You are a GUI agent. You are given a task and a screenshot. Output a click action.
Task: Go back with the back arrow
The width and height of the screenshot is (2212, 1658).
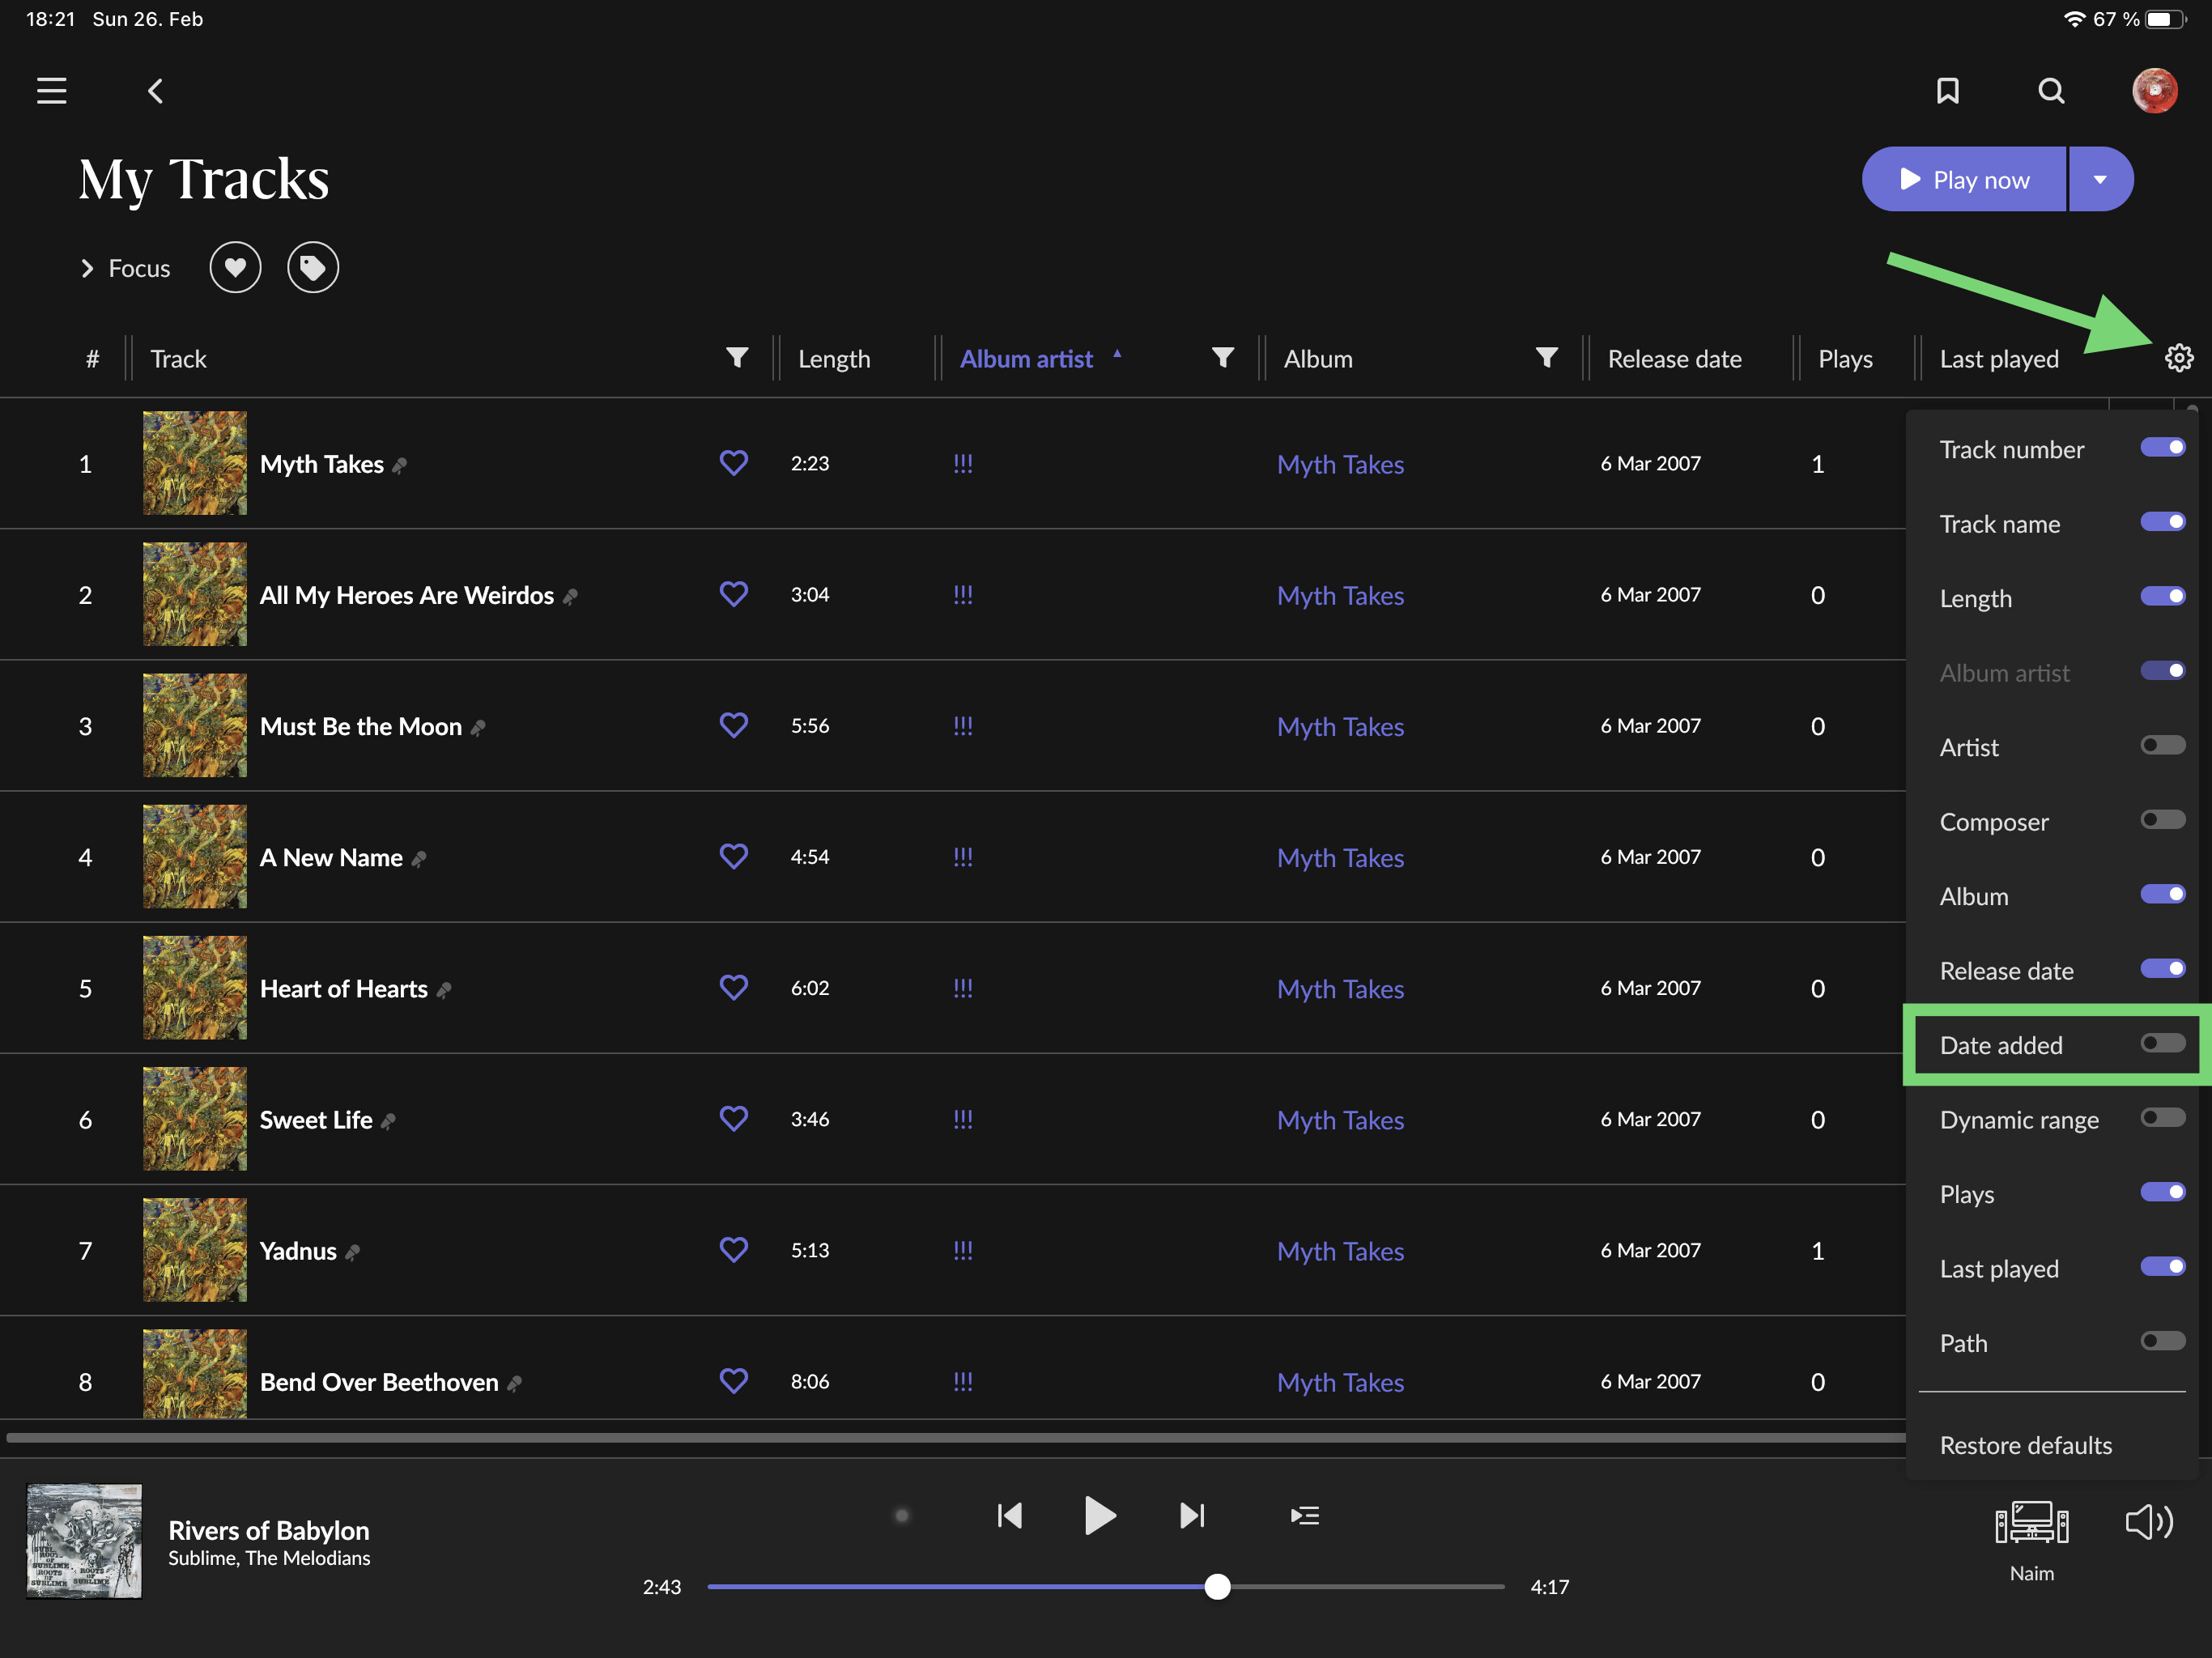click(155, 91)
